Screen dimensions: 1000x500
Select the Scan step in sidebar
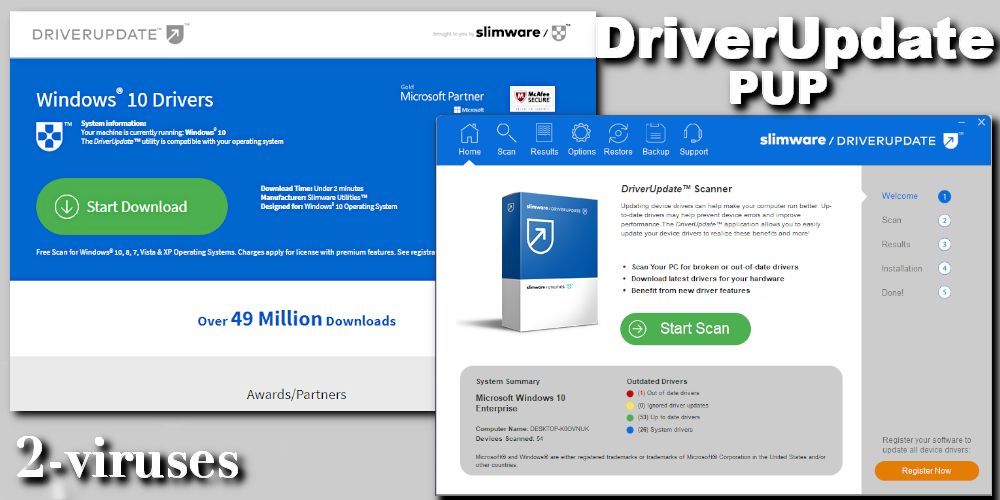coord(891,220)
